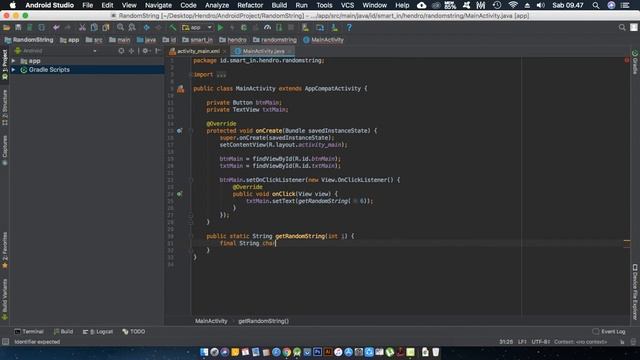The width and height of the screenshot is (640, 360).
Task: Click the Open folder toolbar icon
Action: click(7, 27)
